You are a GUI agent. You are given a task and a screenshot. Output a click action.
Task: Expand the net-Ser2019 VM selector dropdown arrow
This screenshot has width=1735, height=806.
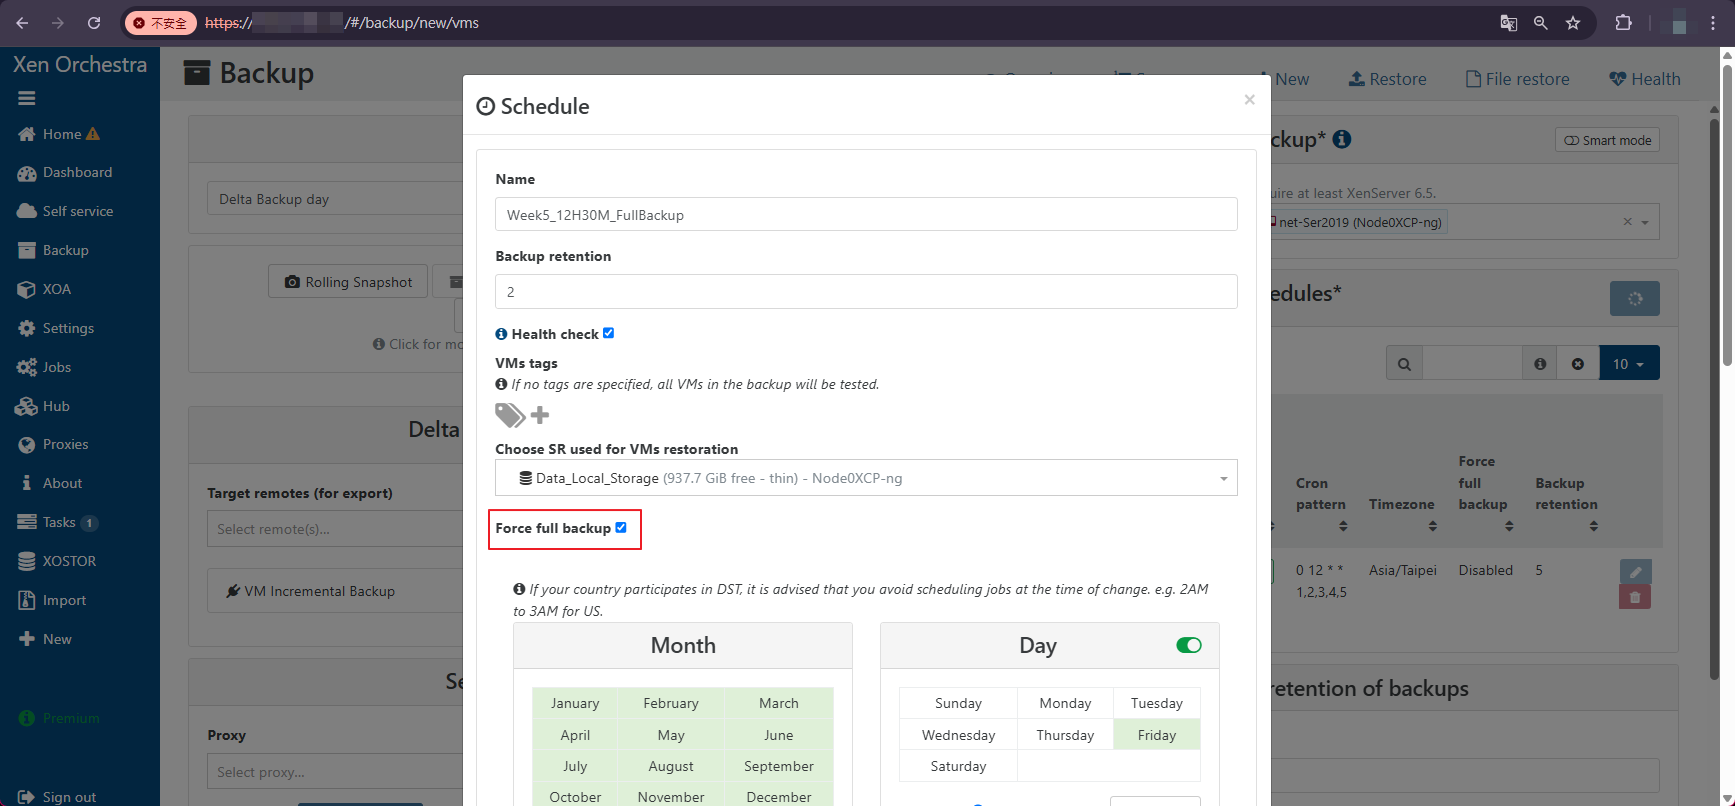click(x=1645, y=222)
